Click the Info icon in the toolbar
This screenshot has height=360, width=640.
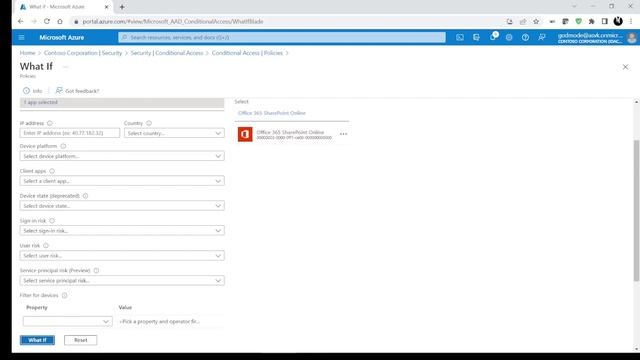click(27, 91)
